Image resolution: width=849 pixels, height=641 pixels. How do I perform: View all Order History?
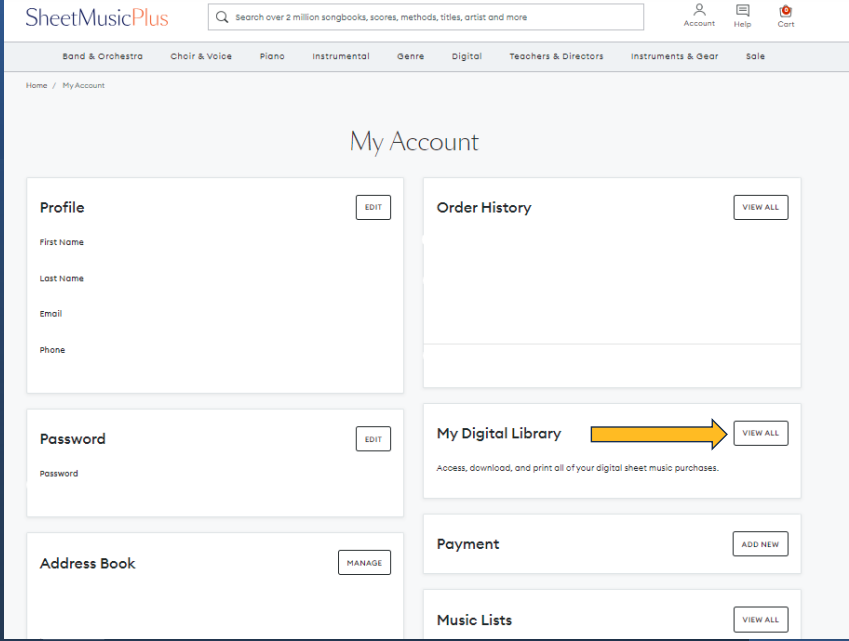(x=760, y=207)
